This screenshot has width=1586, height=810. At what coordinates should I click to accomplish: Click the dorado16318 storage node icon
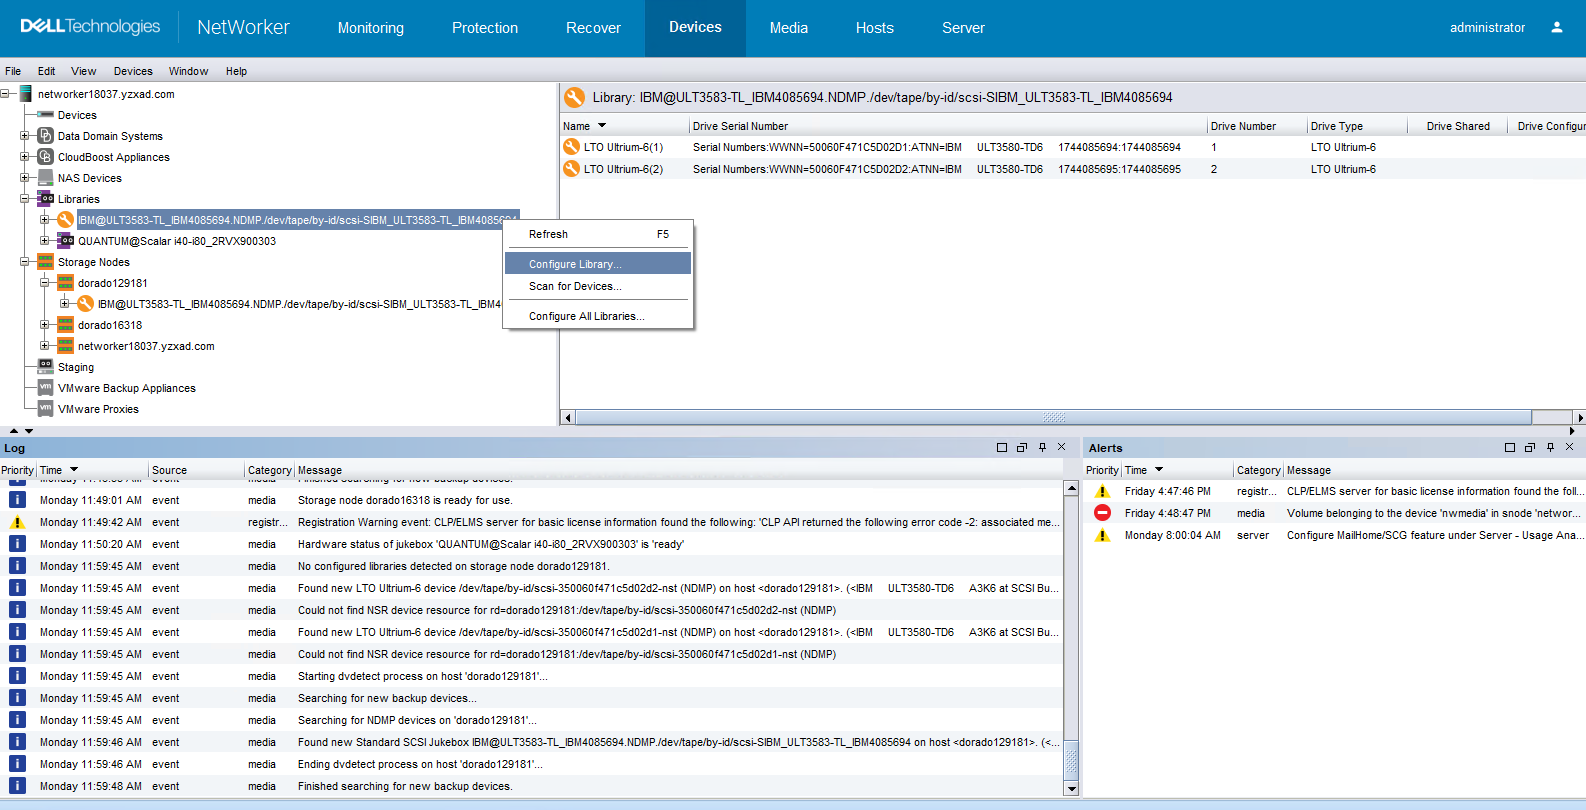pyautogui.click(x=66, y=325)
